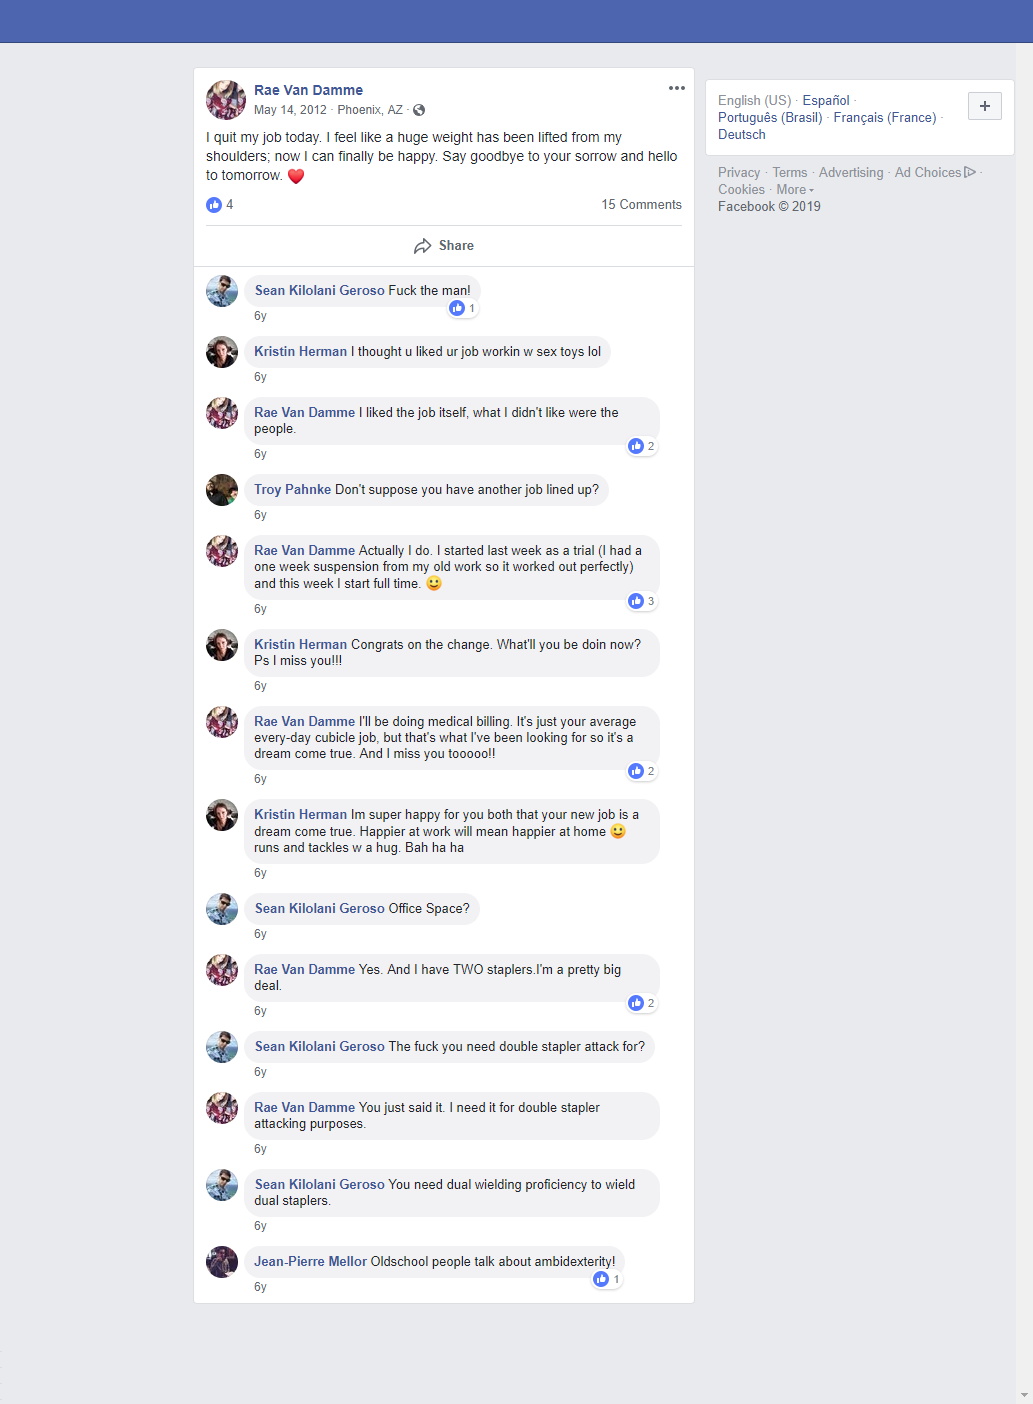
Task: Open the add language plus button
Action: point(985,106)
